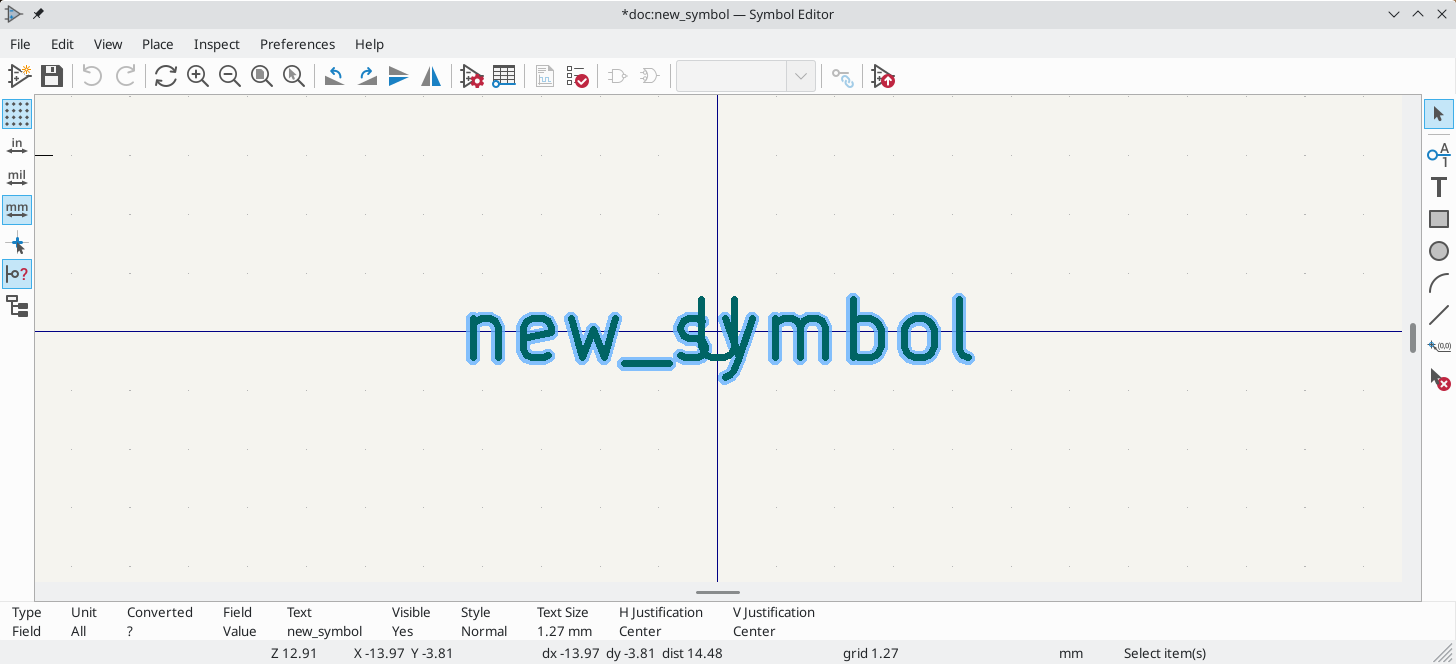The height and width of the screenshot is (664, 1456).
Task: Open the Place menu
Action: (x=157, y=44)
